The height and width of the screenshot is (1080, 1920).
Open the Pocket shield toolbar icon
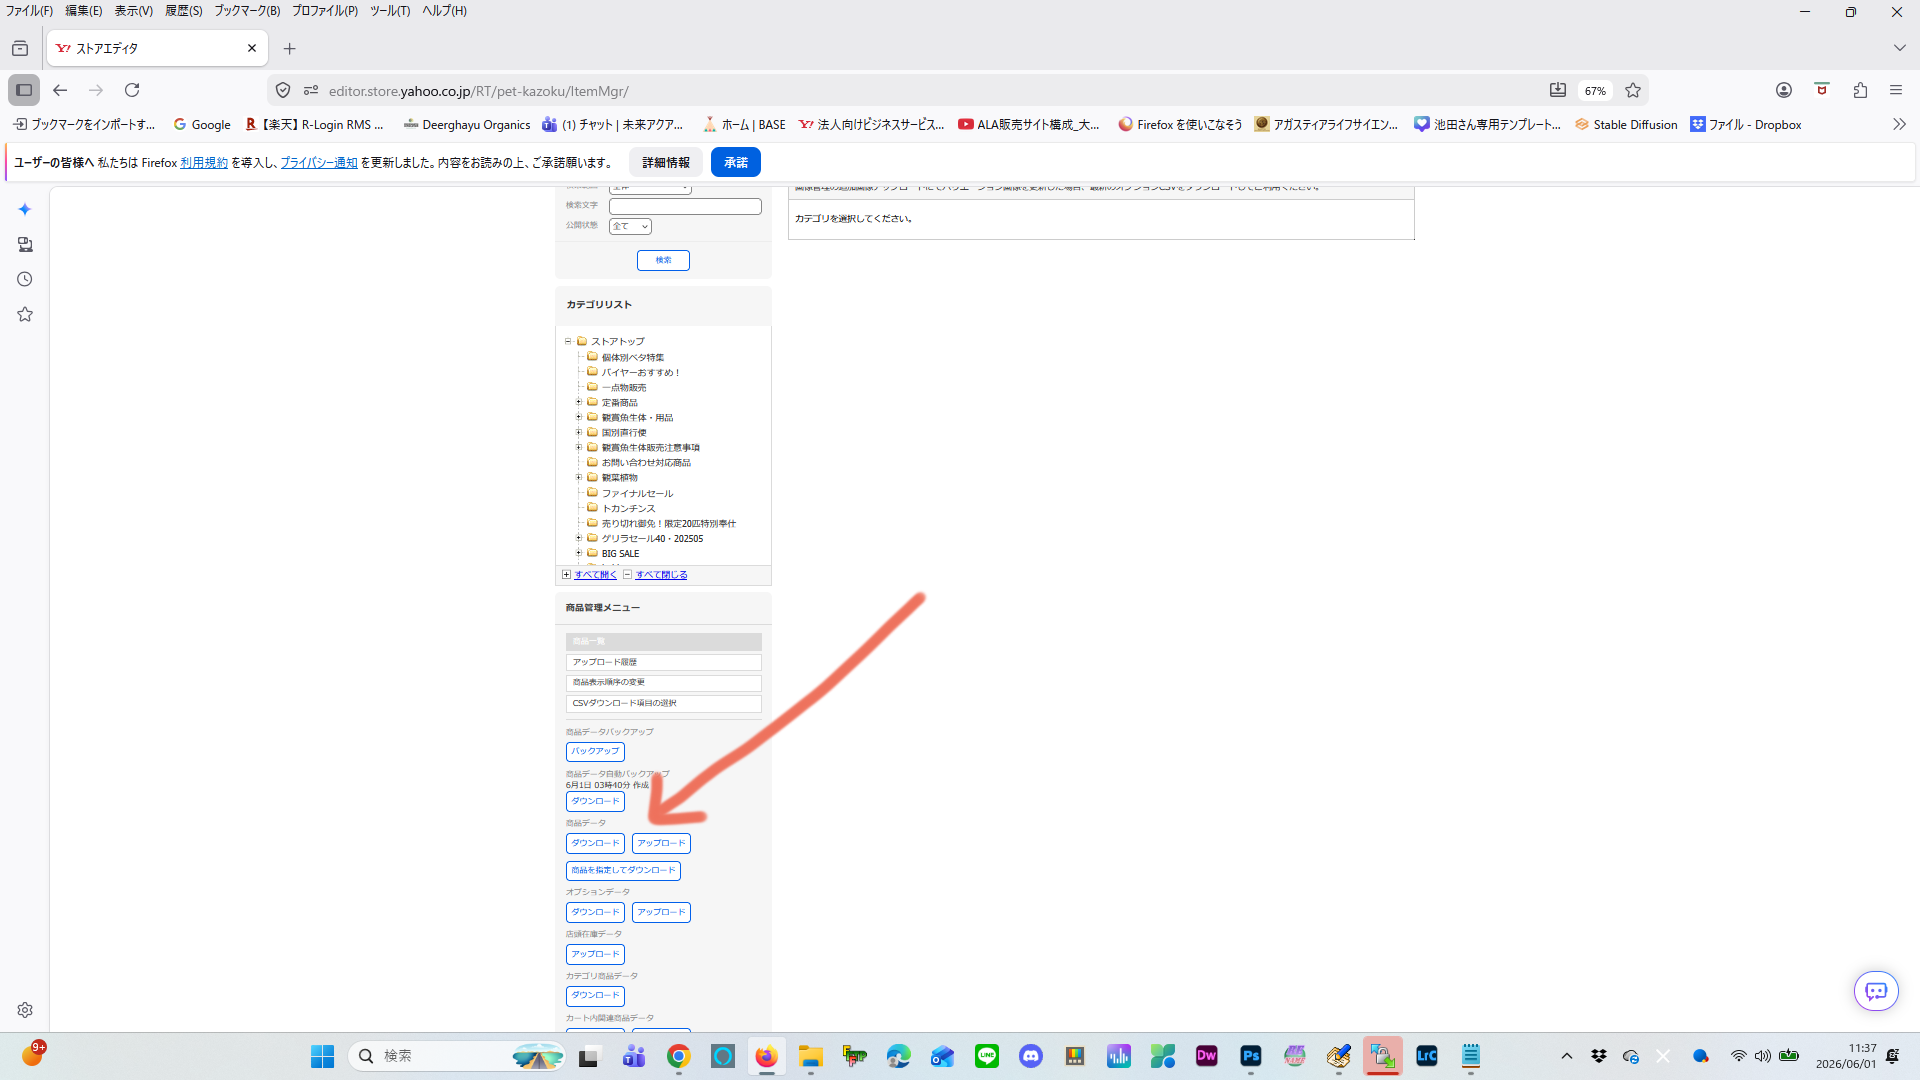pos(1822,90)
